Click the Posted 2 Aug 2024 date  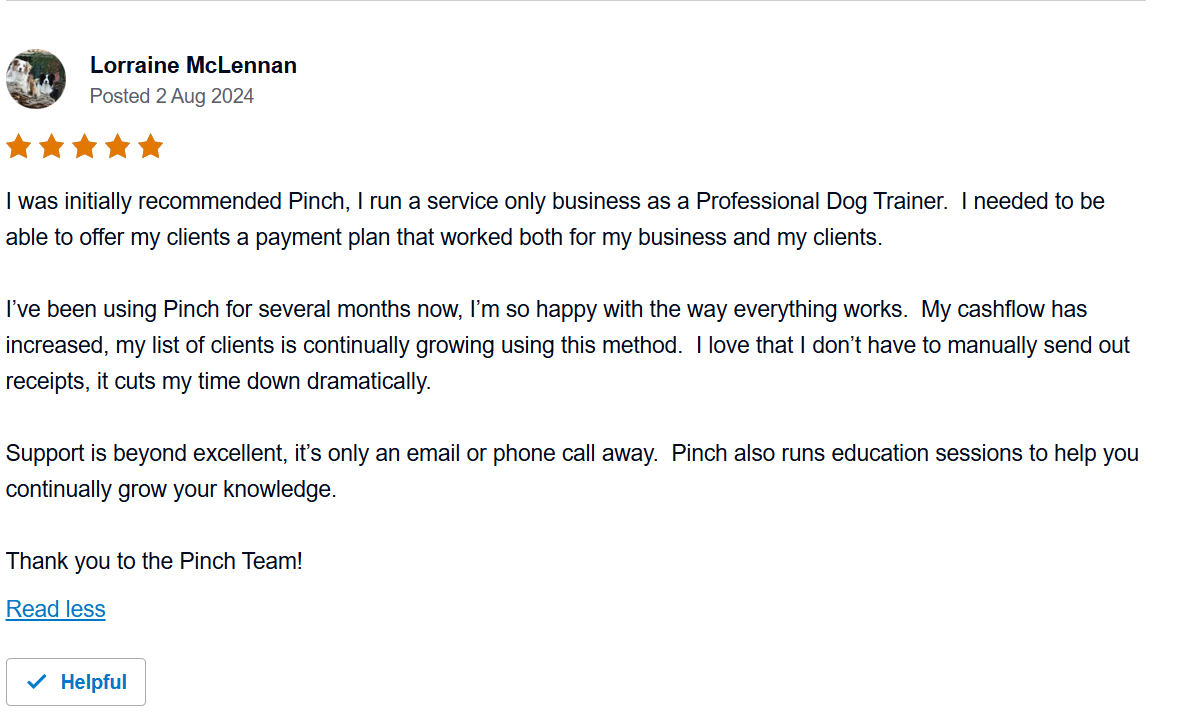tap(171, 97)
